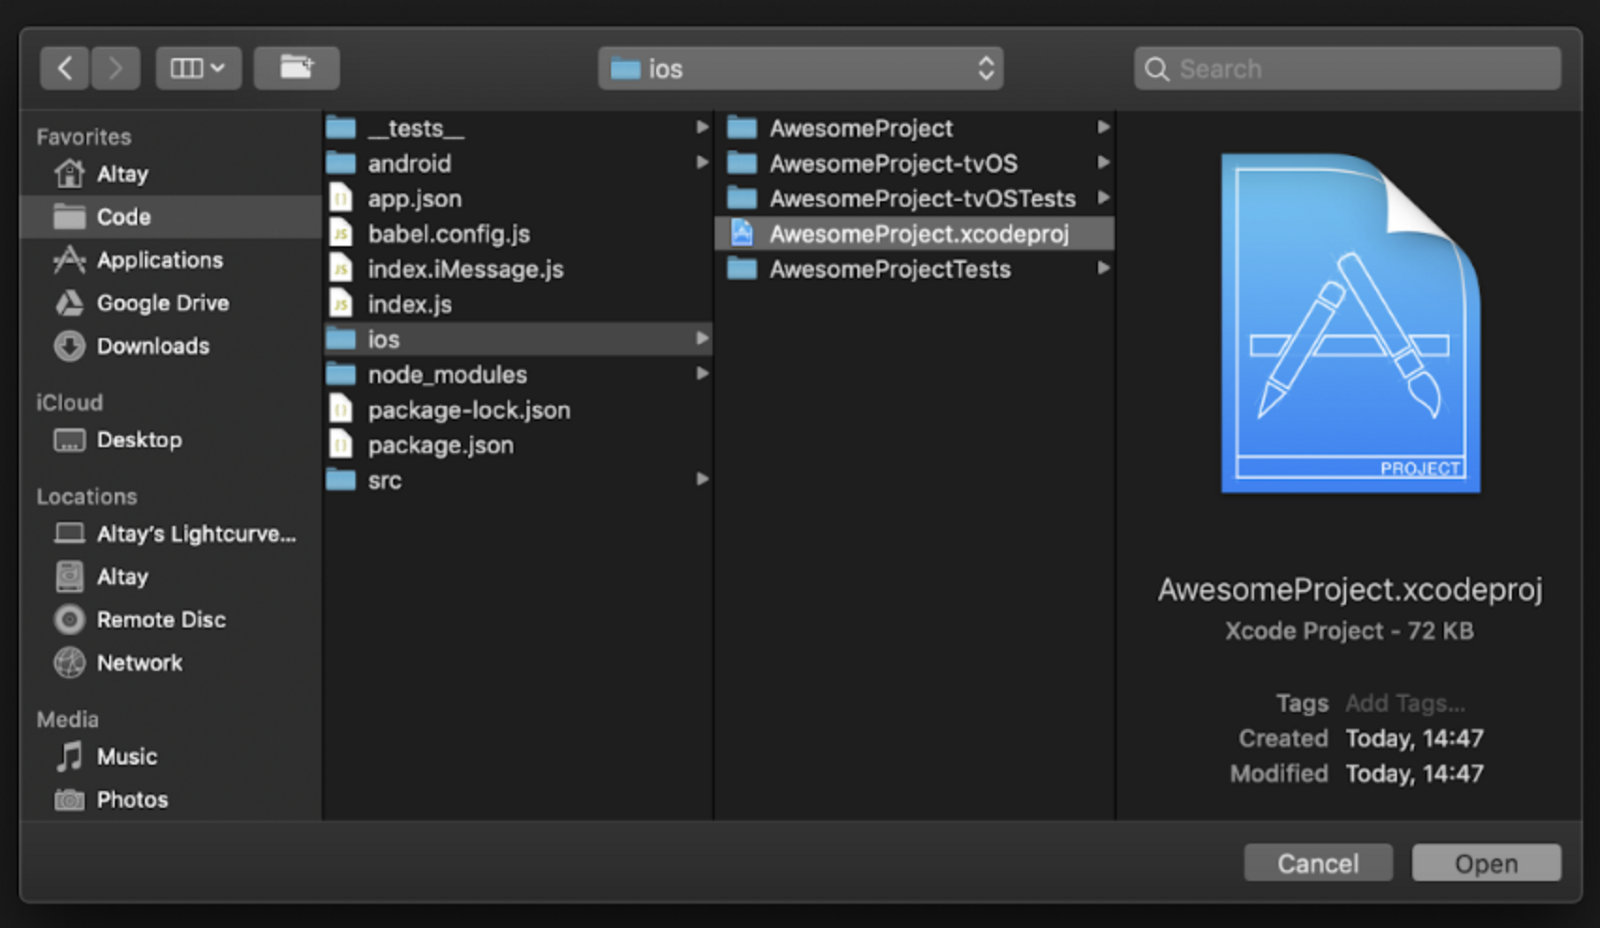Select the index.iMessage.js file

tap(518, 269)
